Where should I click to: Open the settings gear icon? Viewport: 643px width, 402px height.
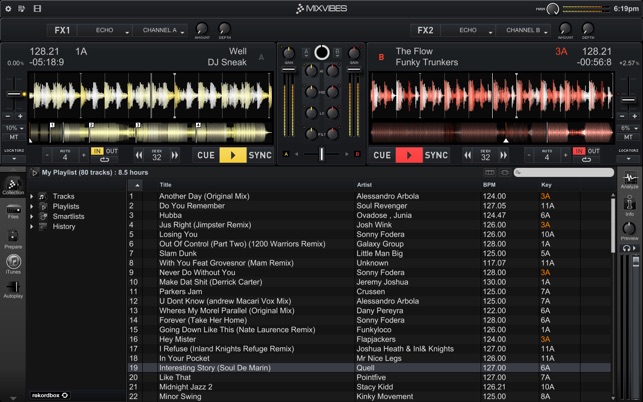[8, 8]
